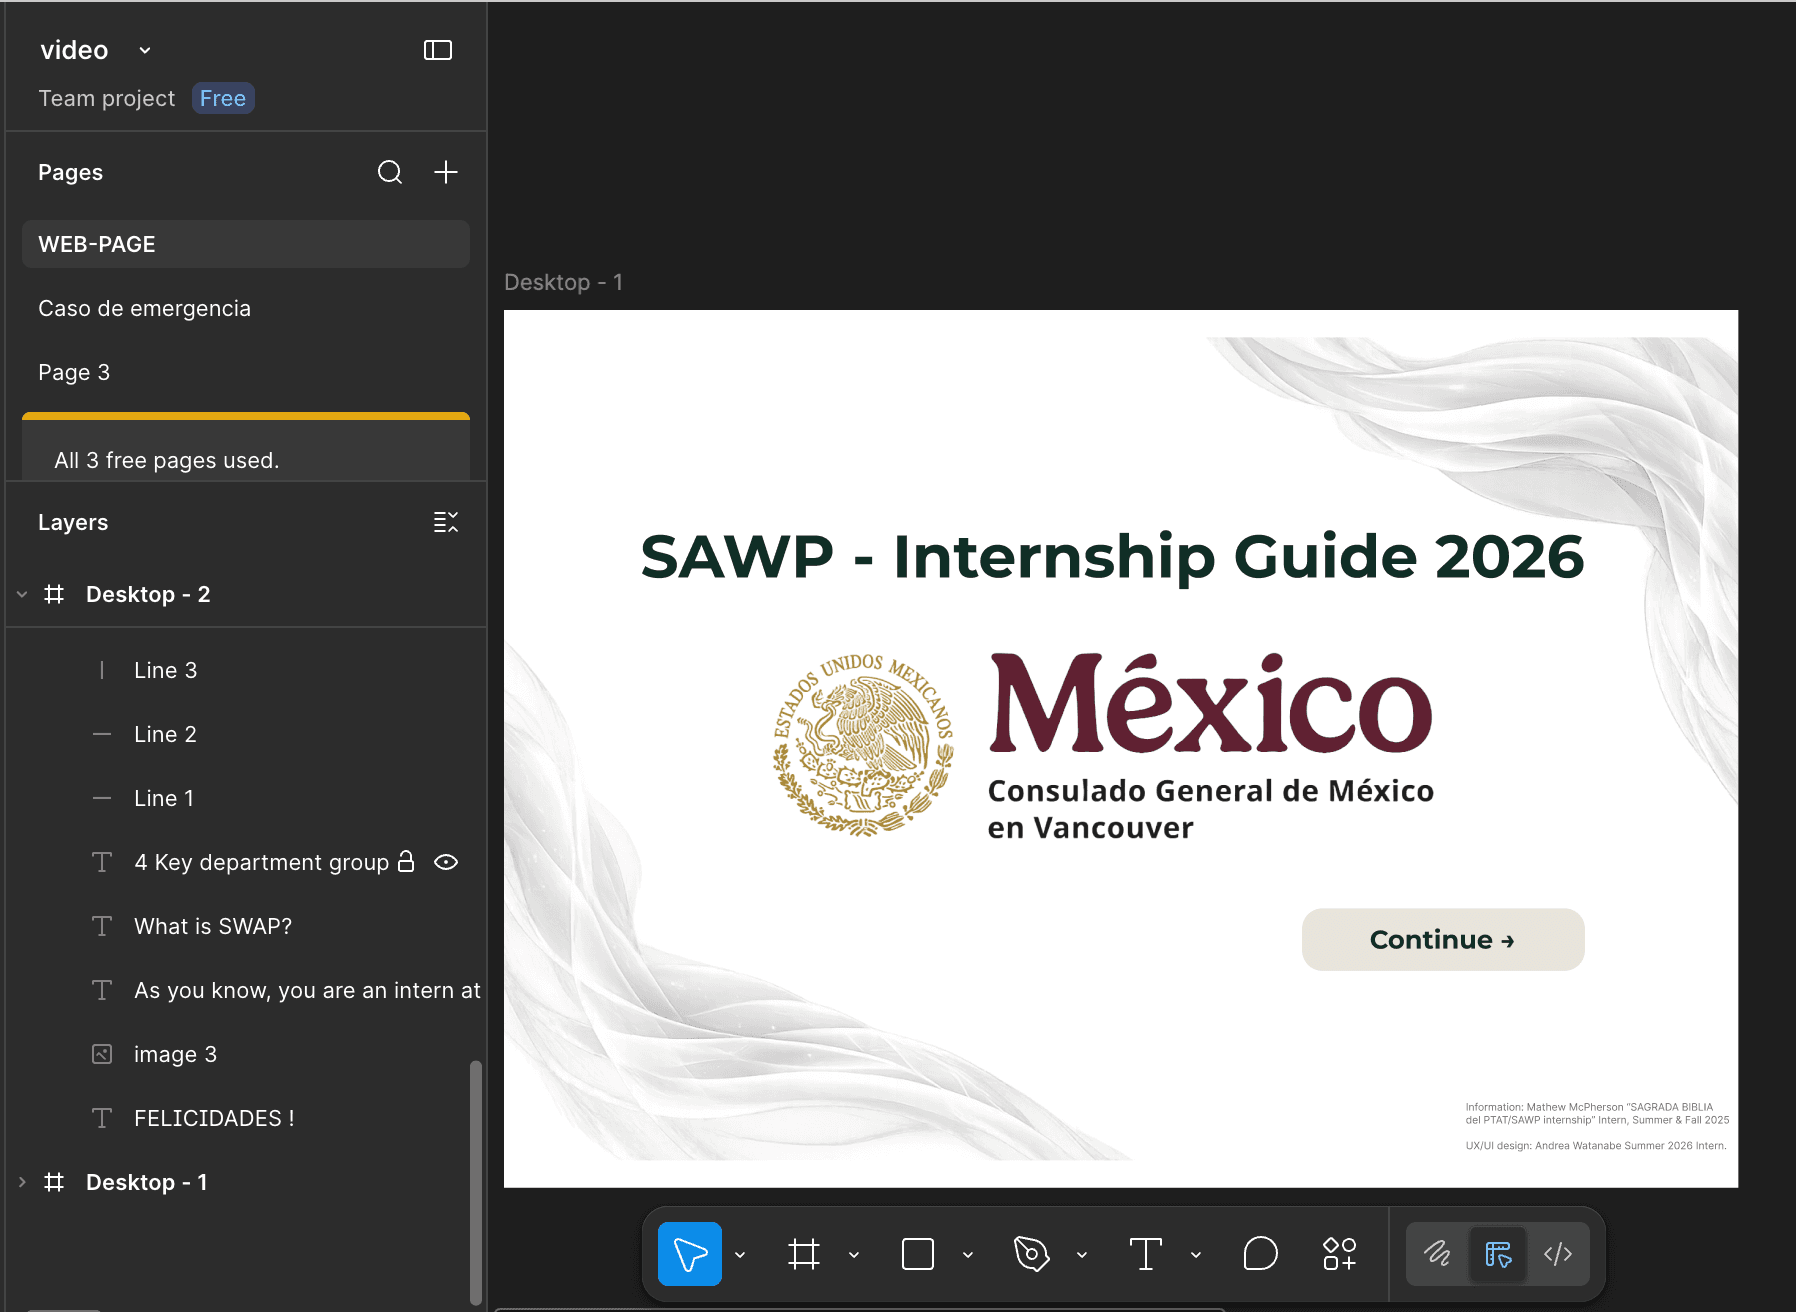Click the Continue button on canvas
The width and height of the screenshot is (1796, 1312).
point(1443,939)
